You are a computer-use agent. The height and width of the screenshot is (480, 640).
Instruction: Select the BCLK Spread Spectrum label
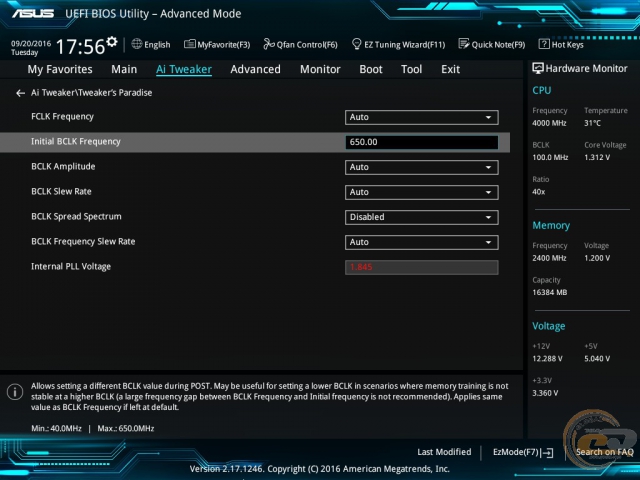coord(76,217)
